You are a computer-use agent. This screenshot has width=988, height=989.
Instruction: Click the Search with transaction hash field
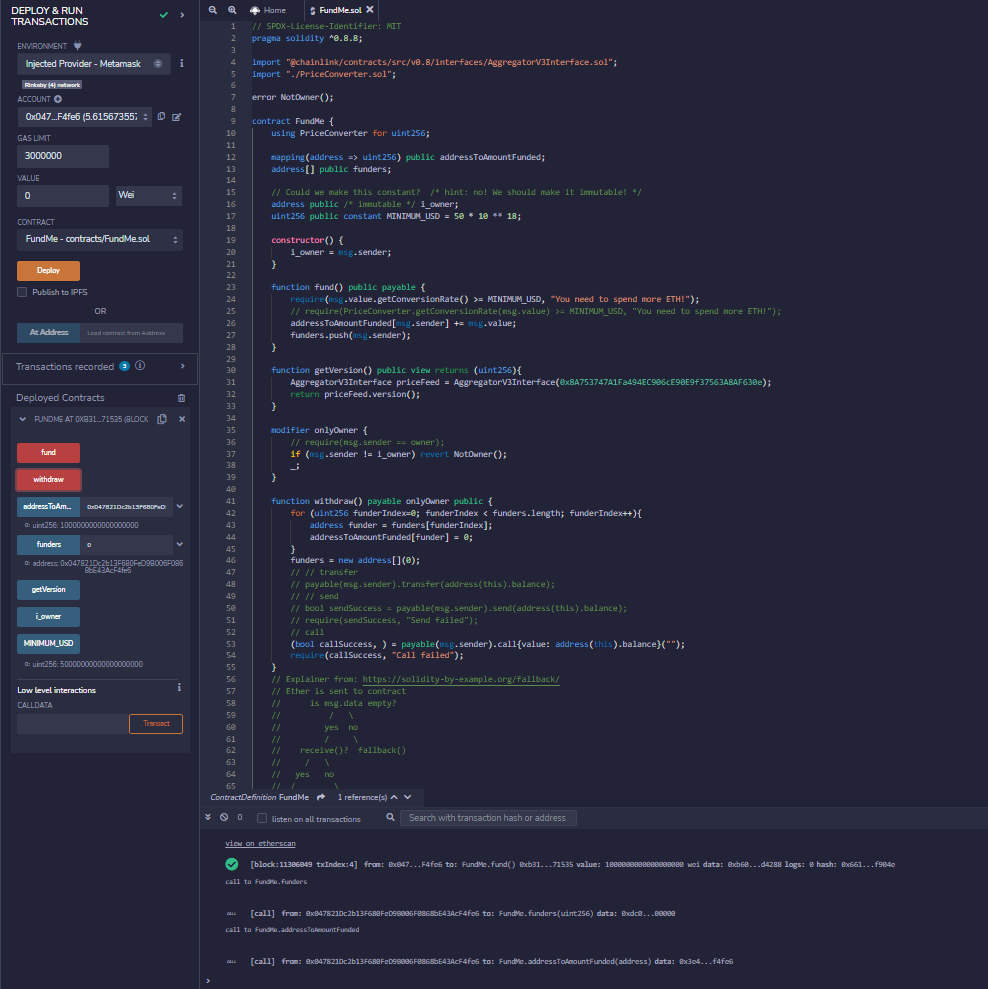pyautogui.click(x=488, y=818)
